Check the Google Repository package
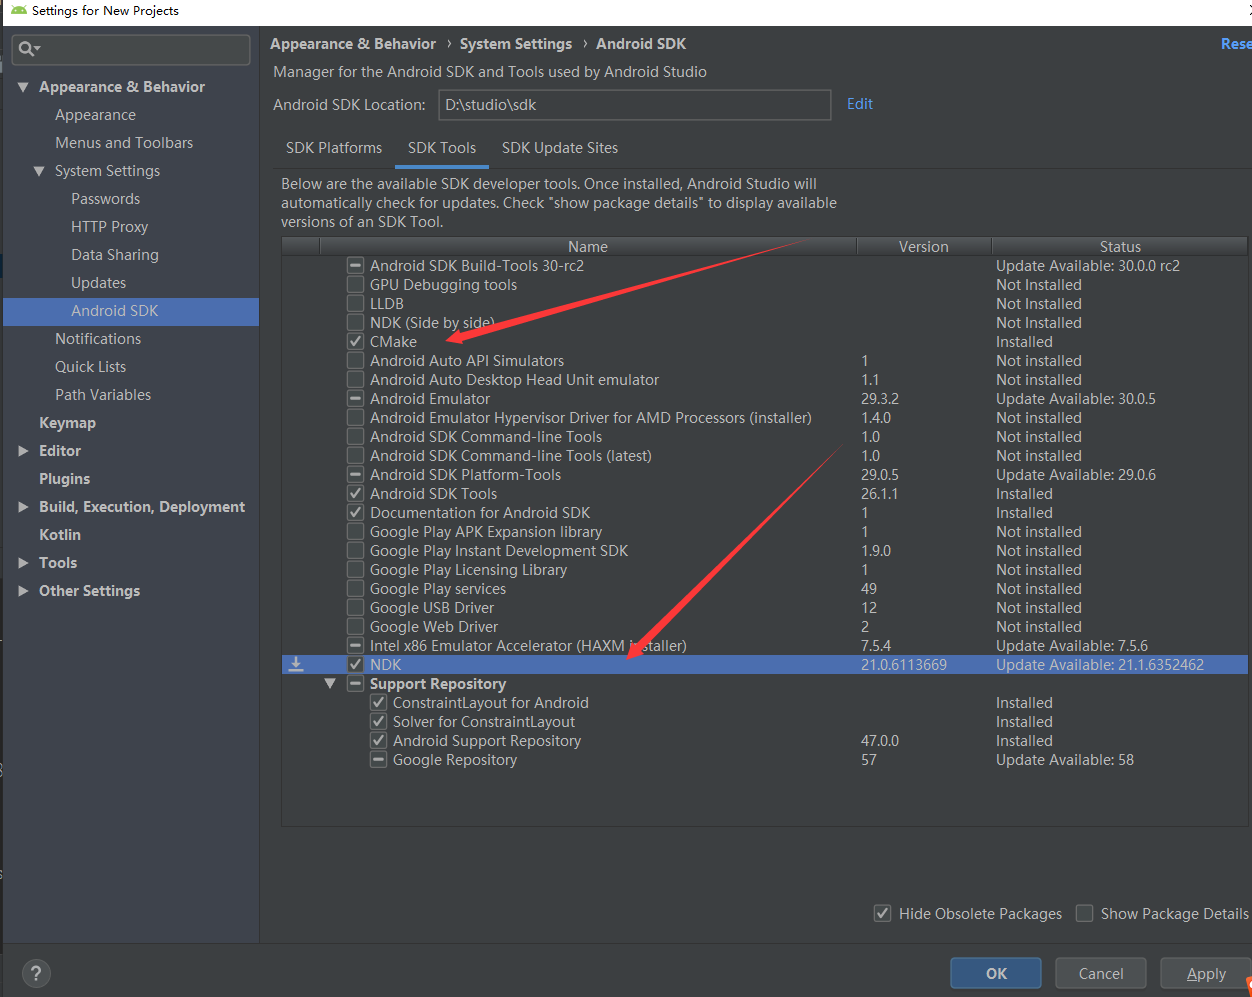 pyautogui.click(x=378, y=759)
